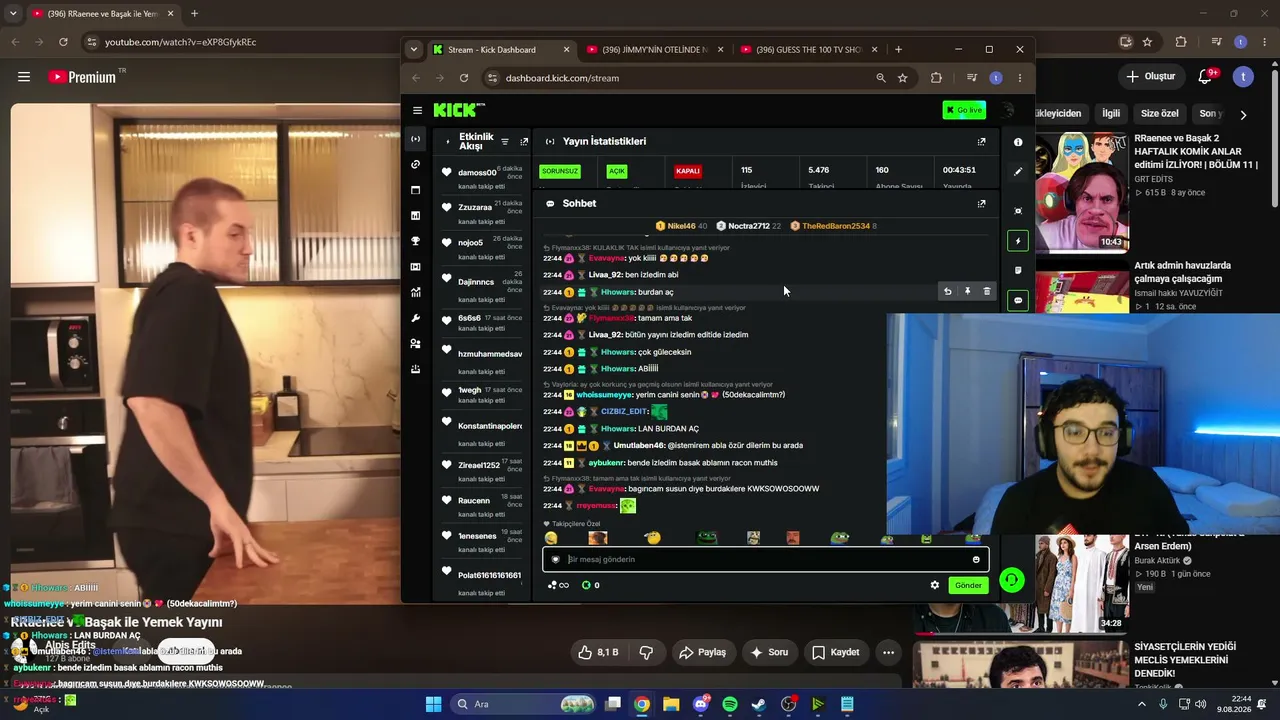Open Discord from the taskbar
Image resolution: width=1280 pixels, height=720 pixels.
point(701,704)
